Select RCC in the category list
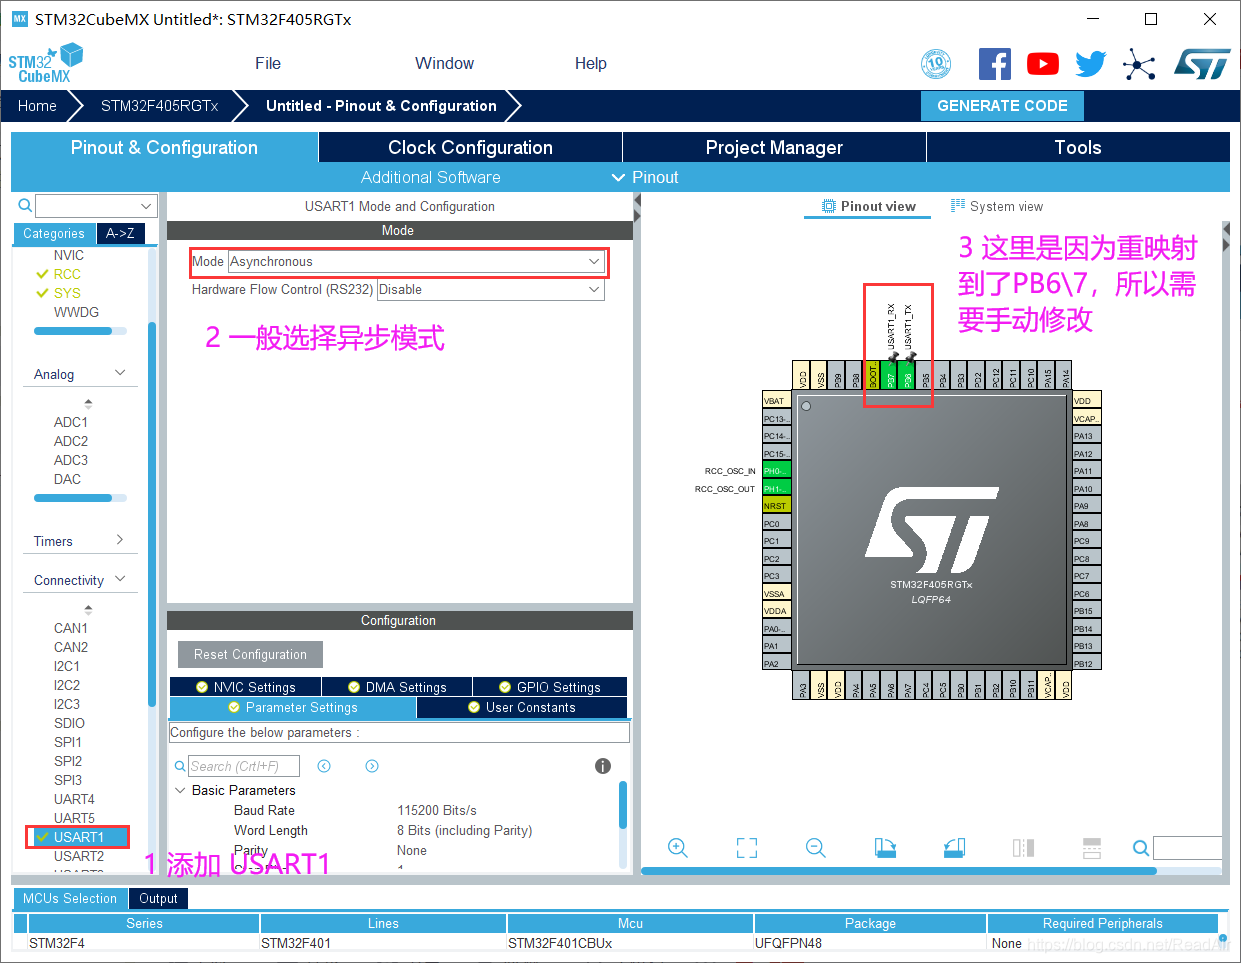Image resolution: width=1241 pixels, height=963 pixels. 67,274
